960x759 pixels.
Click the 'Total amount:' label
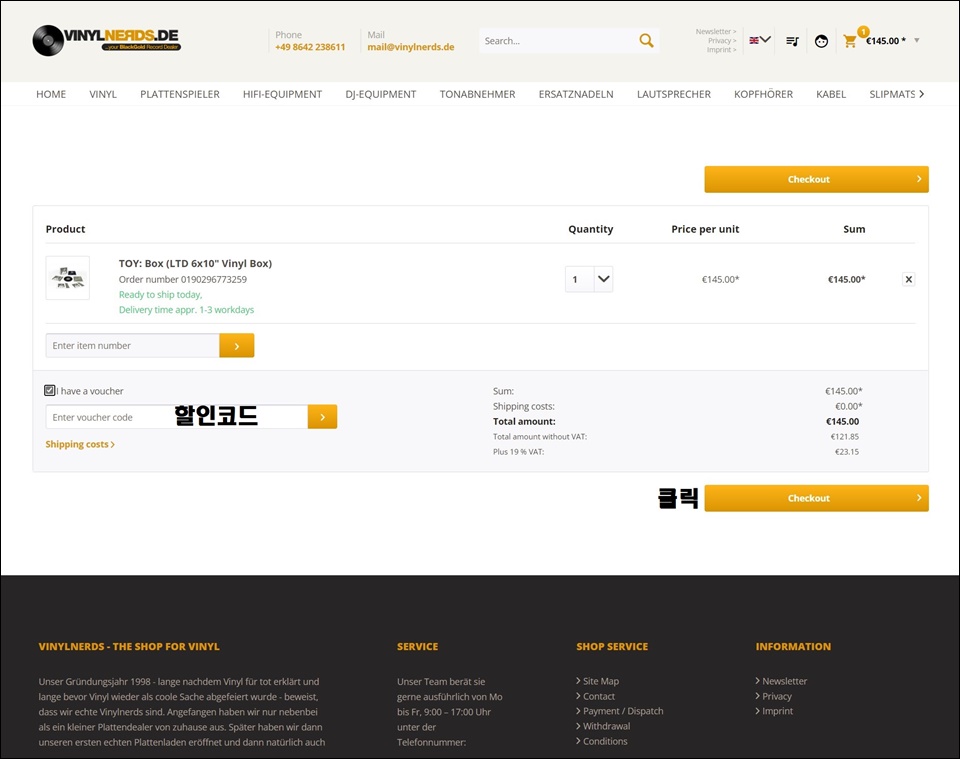(x=524, y=422)
